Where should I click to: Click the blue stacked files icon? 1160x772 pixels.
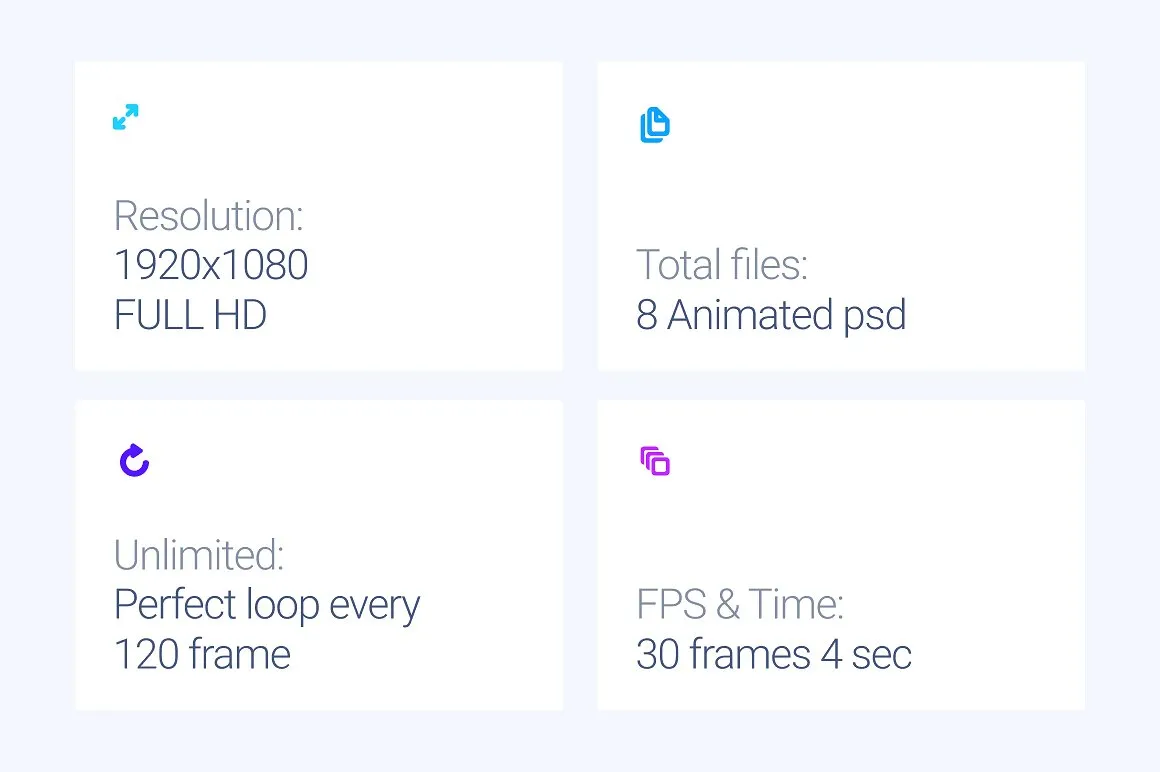[654, 126]
